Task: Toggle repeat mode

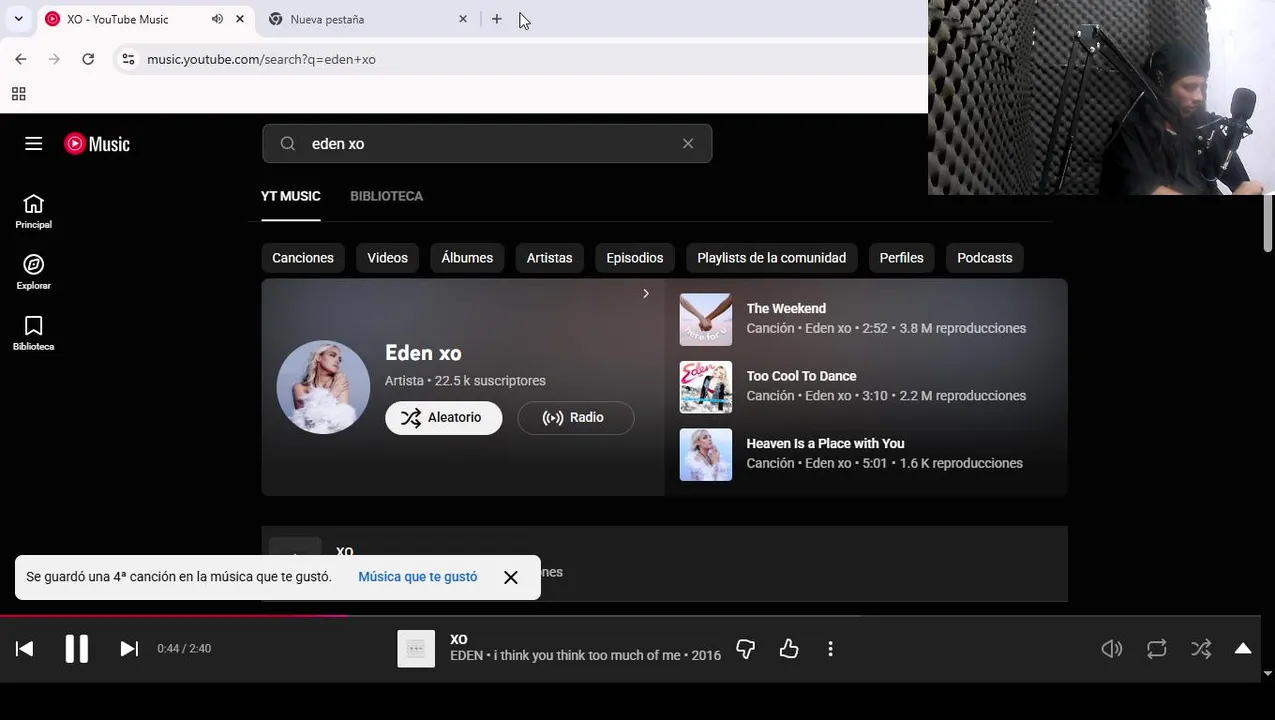Action: (x=1157, y=649)
